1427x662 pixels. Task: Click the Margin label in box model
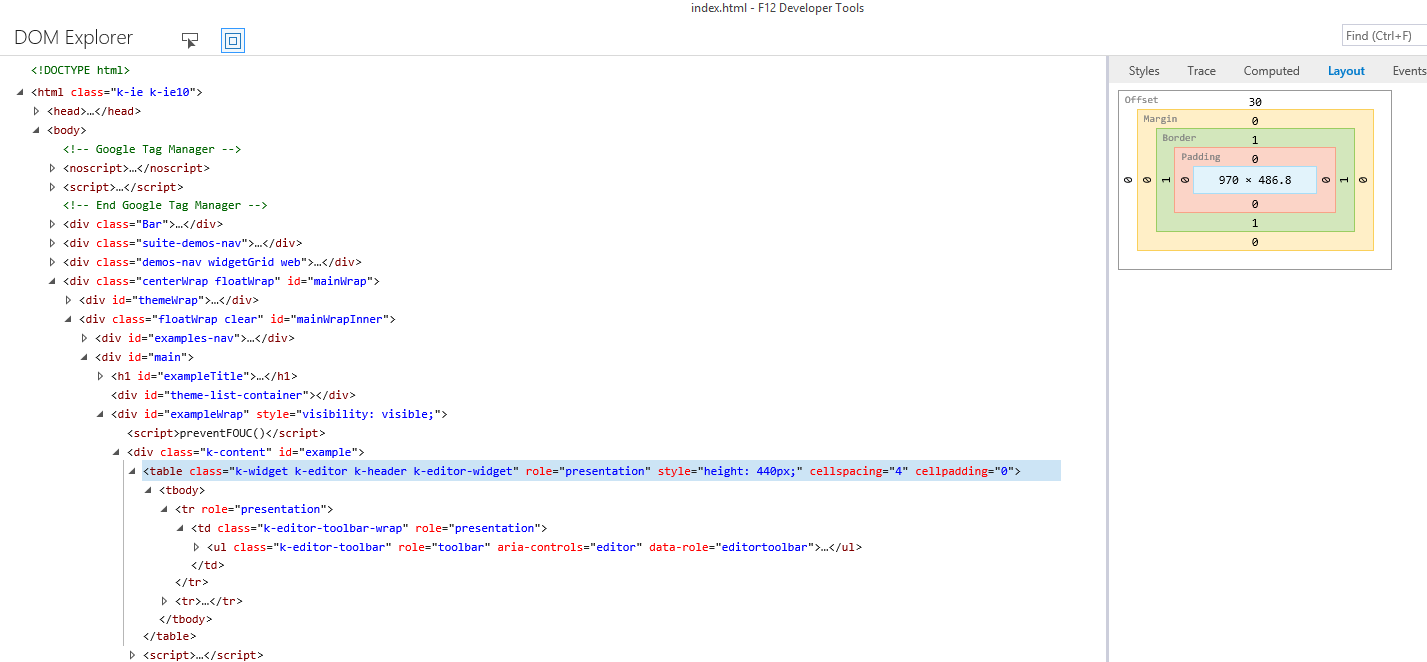click(x=1160, y=119)
